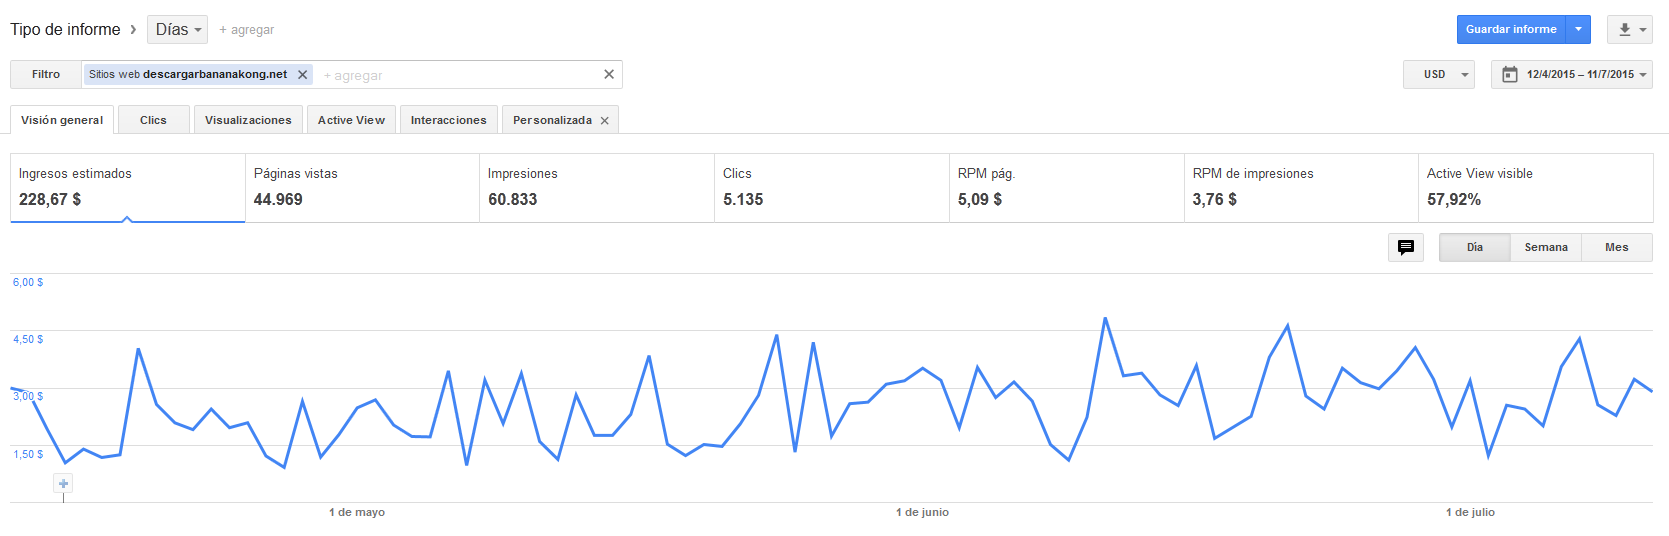
Task: Expand the Guardar informe dropdown arrow
Action: pyautogui.click(x=1578, y=29)
